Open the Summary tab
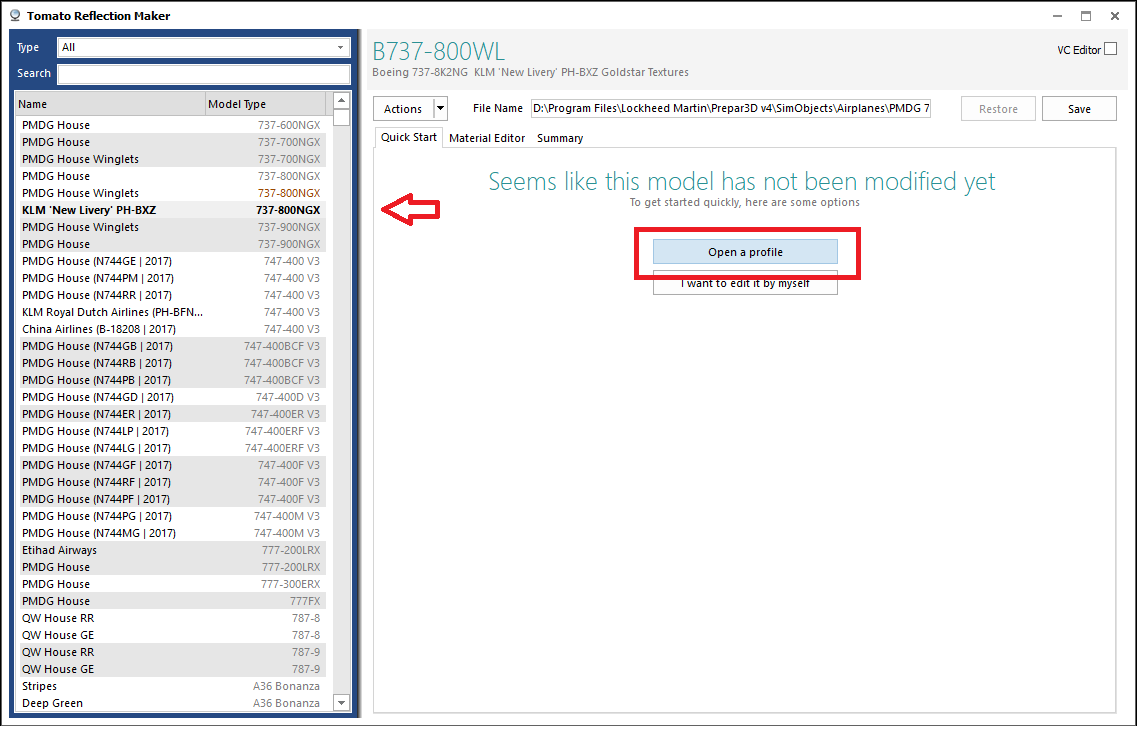This screenshot has height=733, width=1137. pos(560,138)
